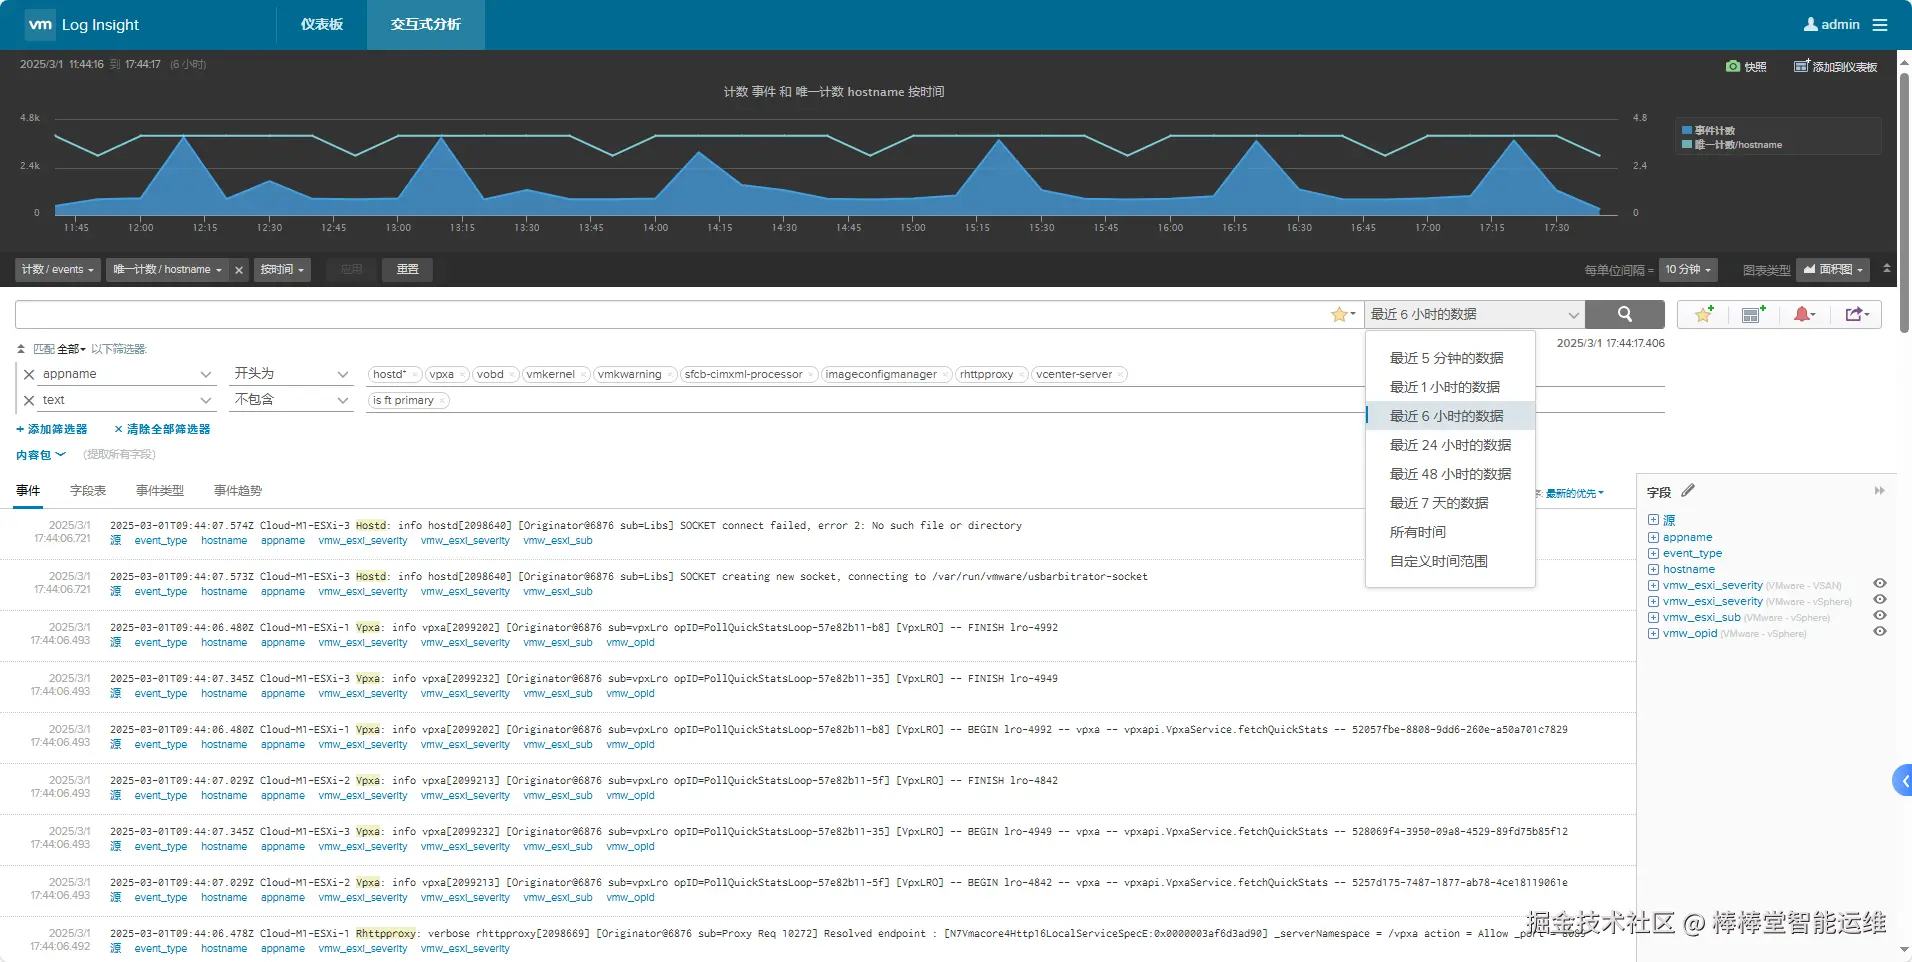
Task: Open the appname field selector dropdown
Action: [x=127, y=374]
